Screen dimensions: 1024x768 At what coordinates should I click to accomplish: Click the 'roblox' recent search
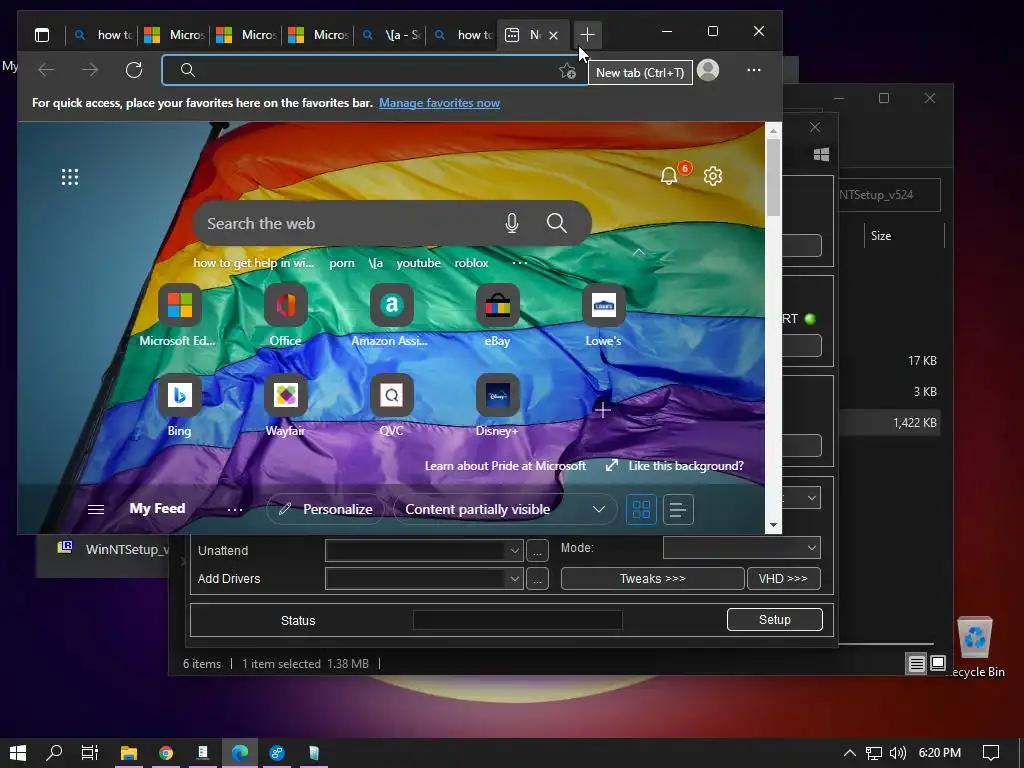(472, 263)
